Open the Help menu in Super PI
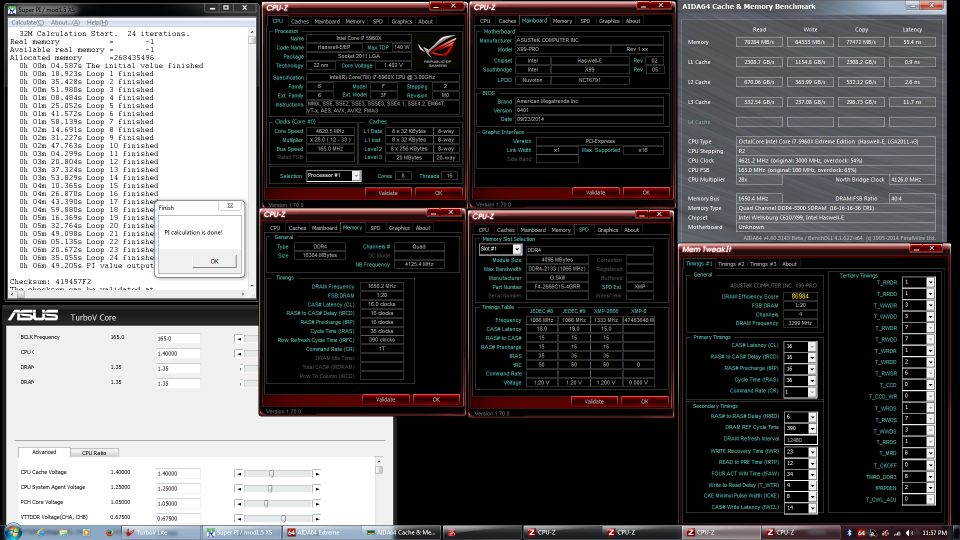 tap(97, 22)
